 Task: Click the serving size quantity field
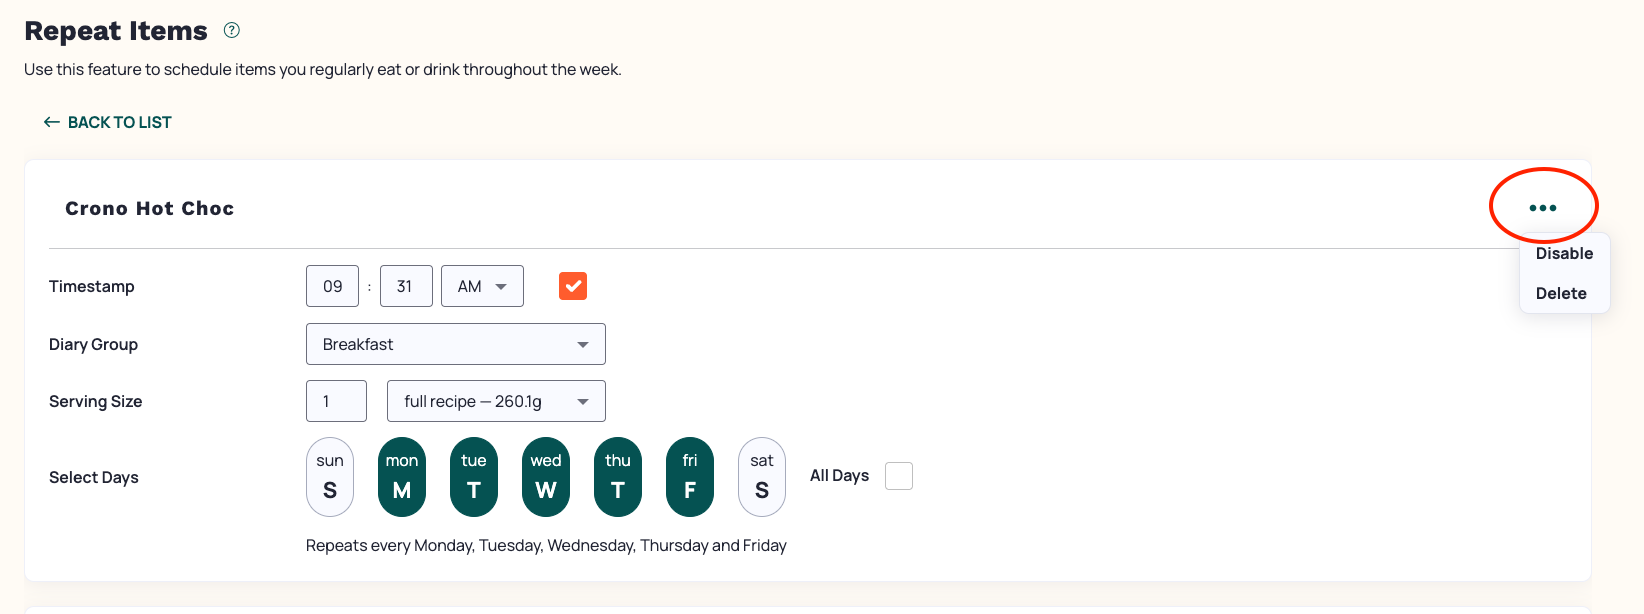click(x=336, y=401)
